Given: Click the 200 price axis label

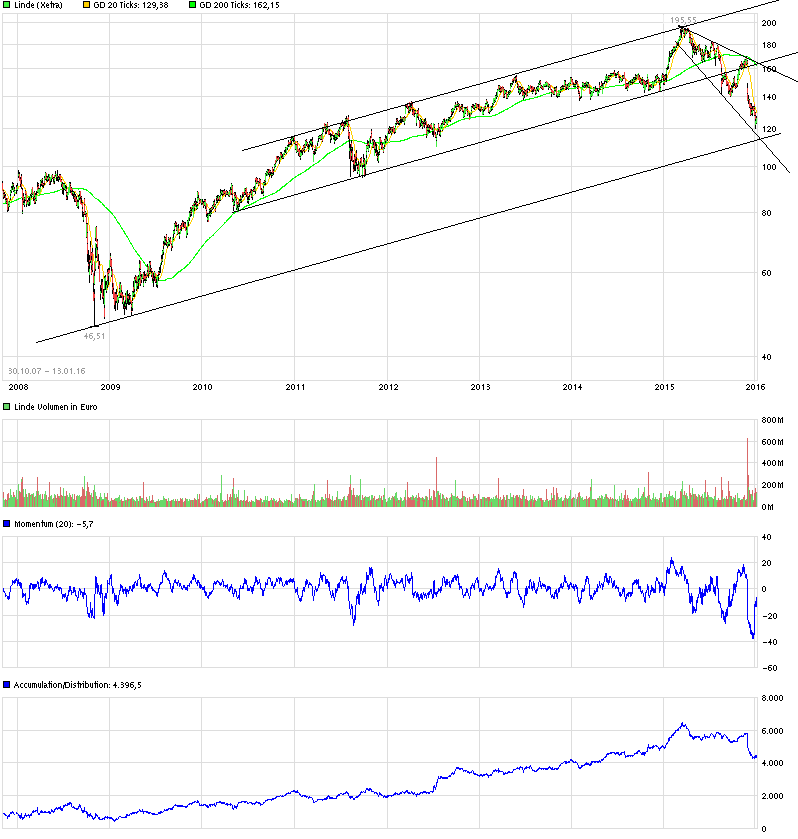Looking at the screenshot, I should click(769, 23).
